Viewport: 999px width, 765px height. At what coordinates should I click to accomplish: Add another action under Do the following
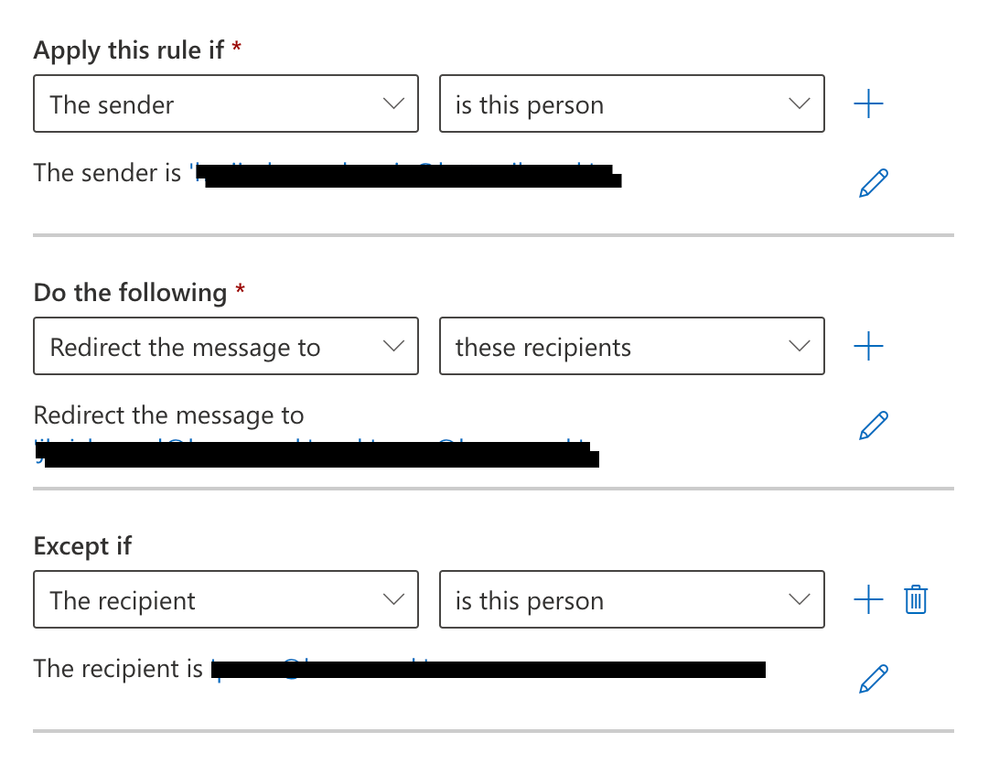click(x=868, y=346)
